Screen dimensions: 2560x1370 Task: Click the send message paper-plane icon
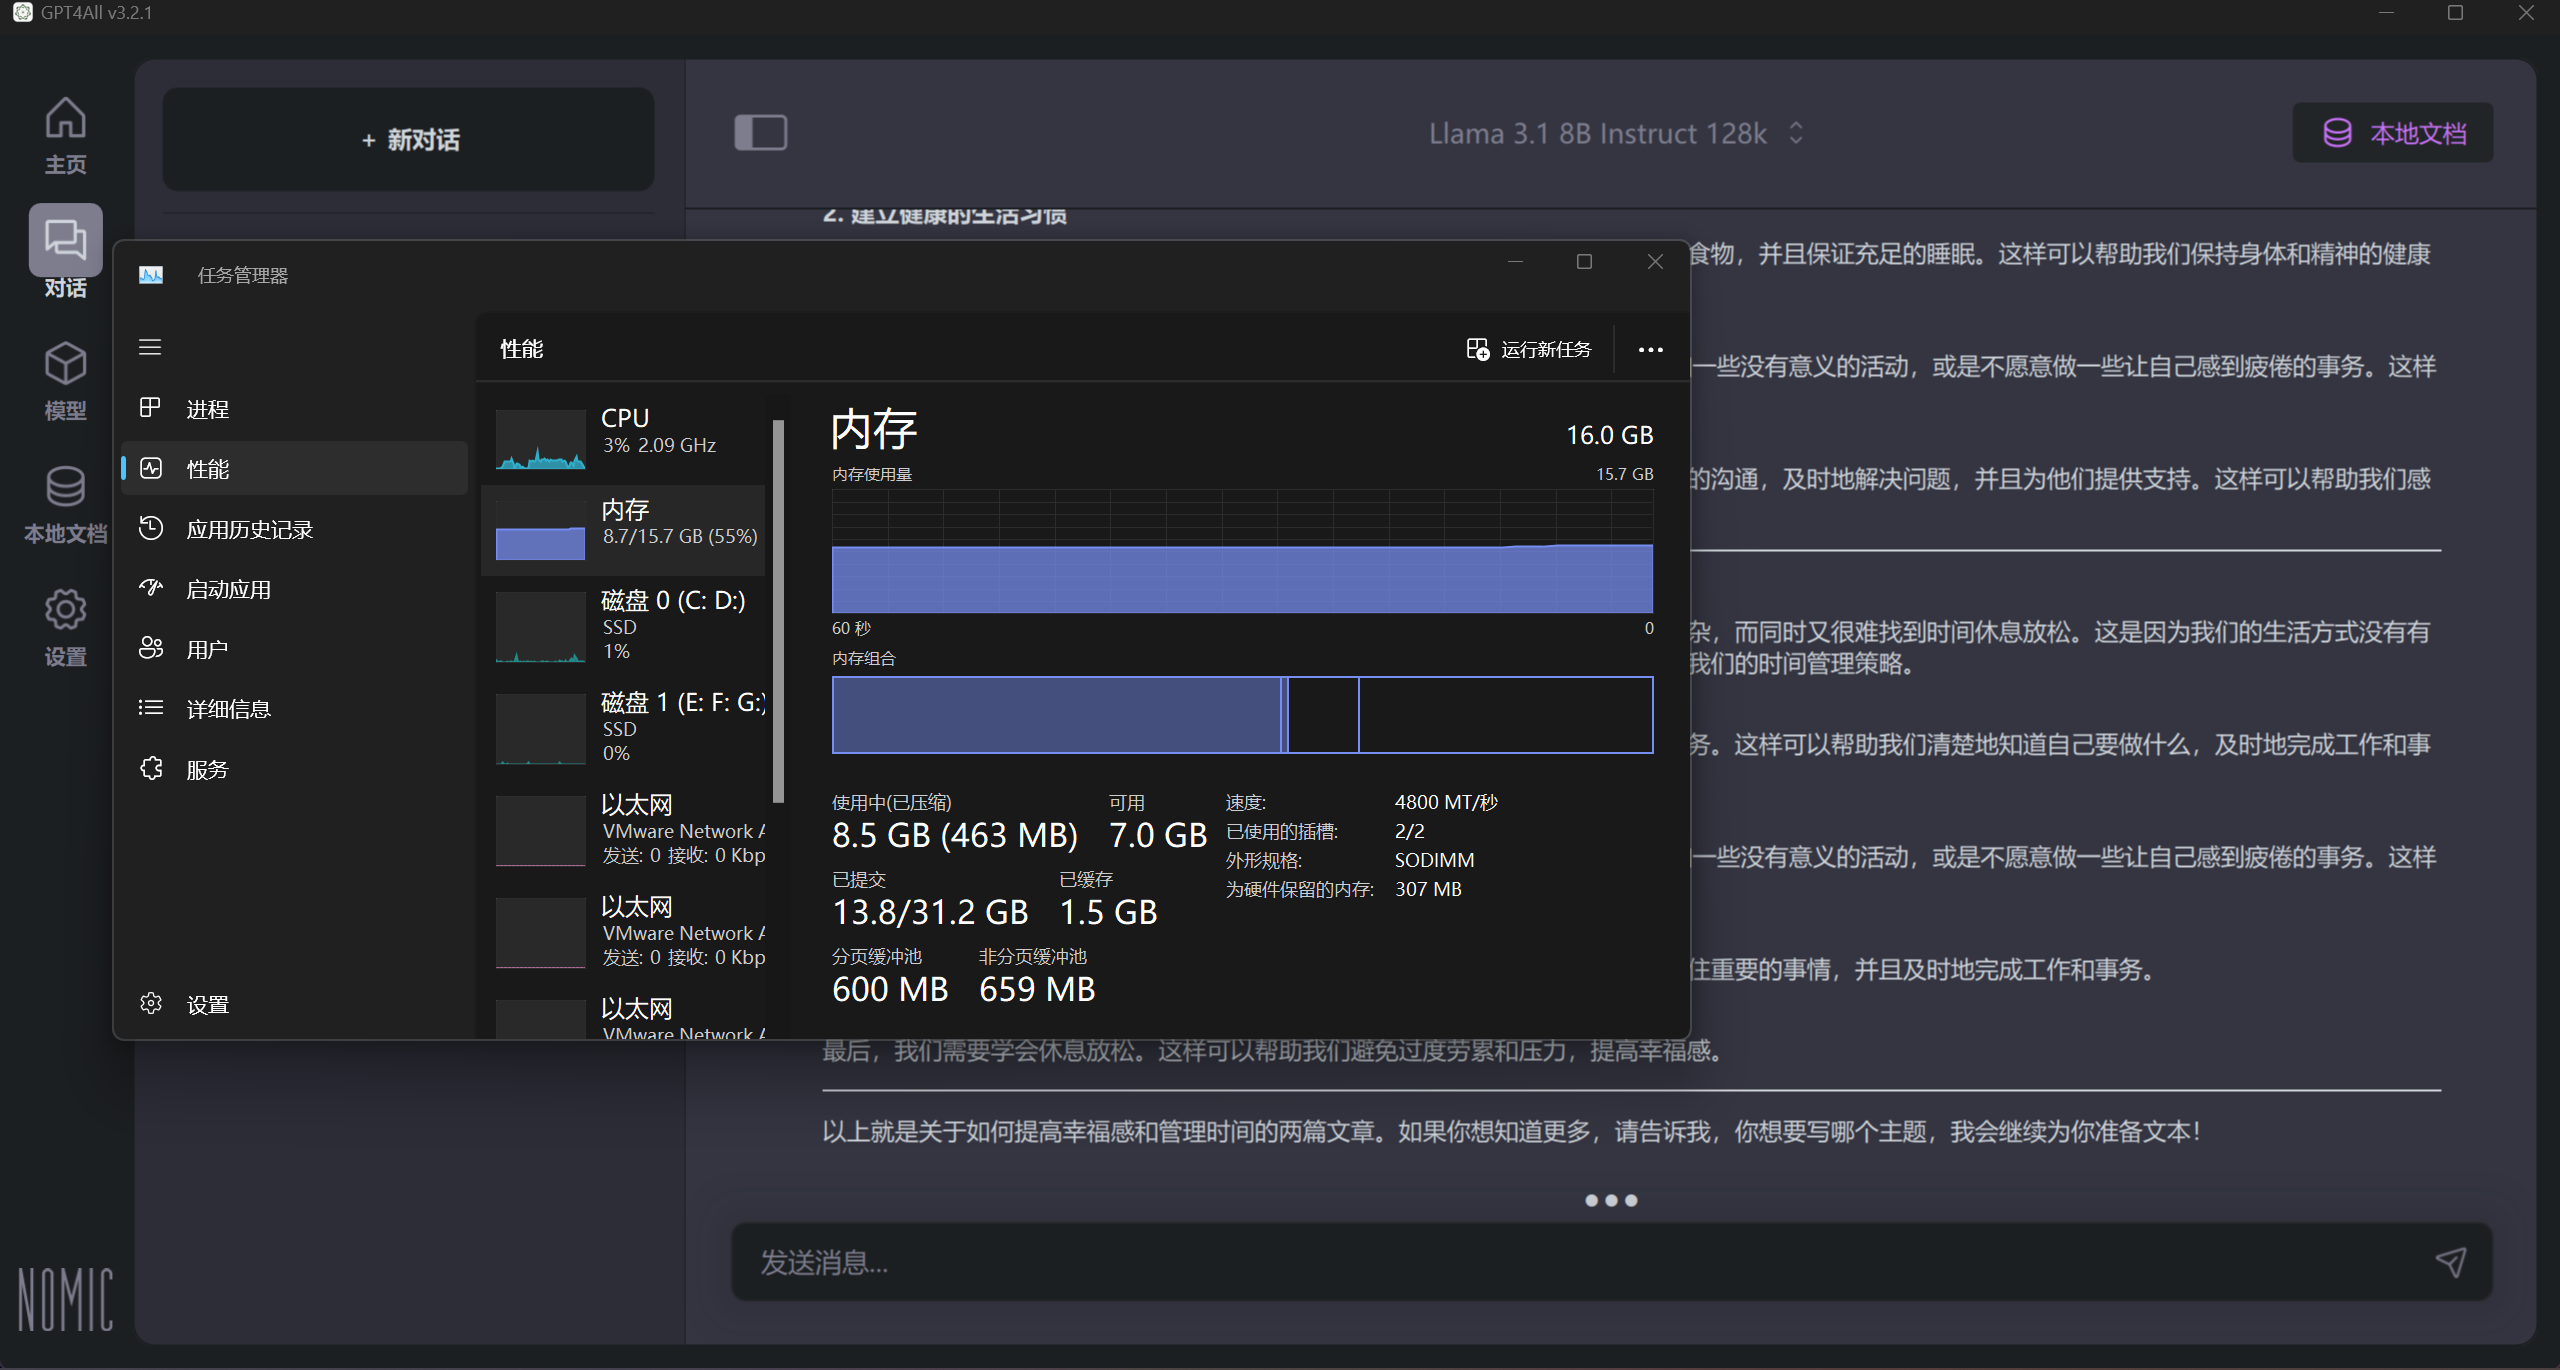click(x=2450, y=1262)
